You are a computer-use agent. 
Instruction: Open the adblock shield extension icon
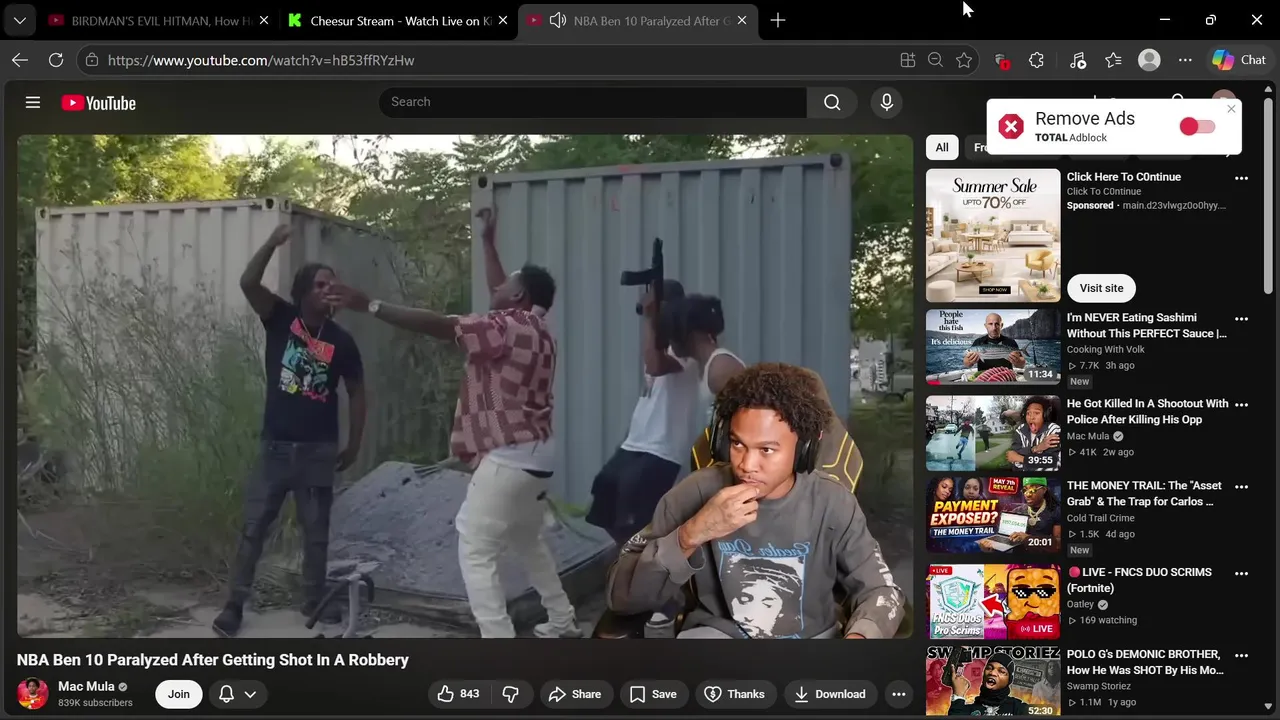(1001, 60)
